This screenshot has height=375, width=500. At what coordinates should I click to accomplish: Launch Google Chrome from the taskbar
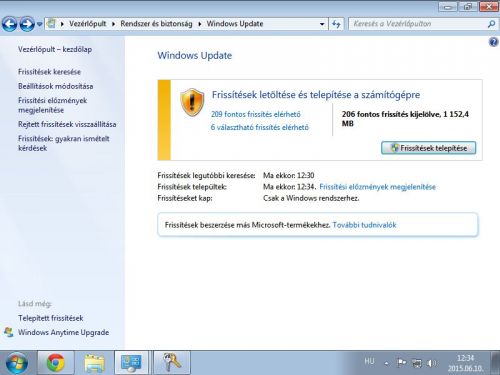coord(55,363)
